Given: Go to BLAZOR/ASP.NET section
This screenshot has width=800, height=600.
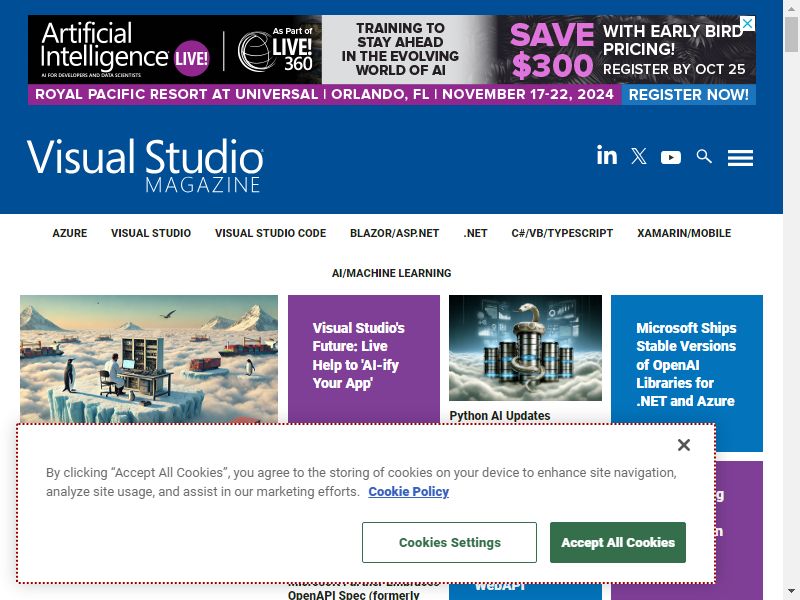Looking at the screenshot, I should click(394, 233).
